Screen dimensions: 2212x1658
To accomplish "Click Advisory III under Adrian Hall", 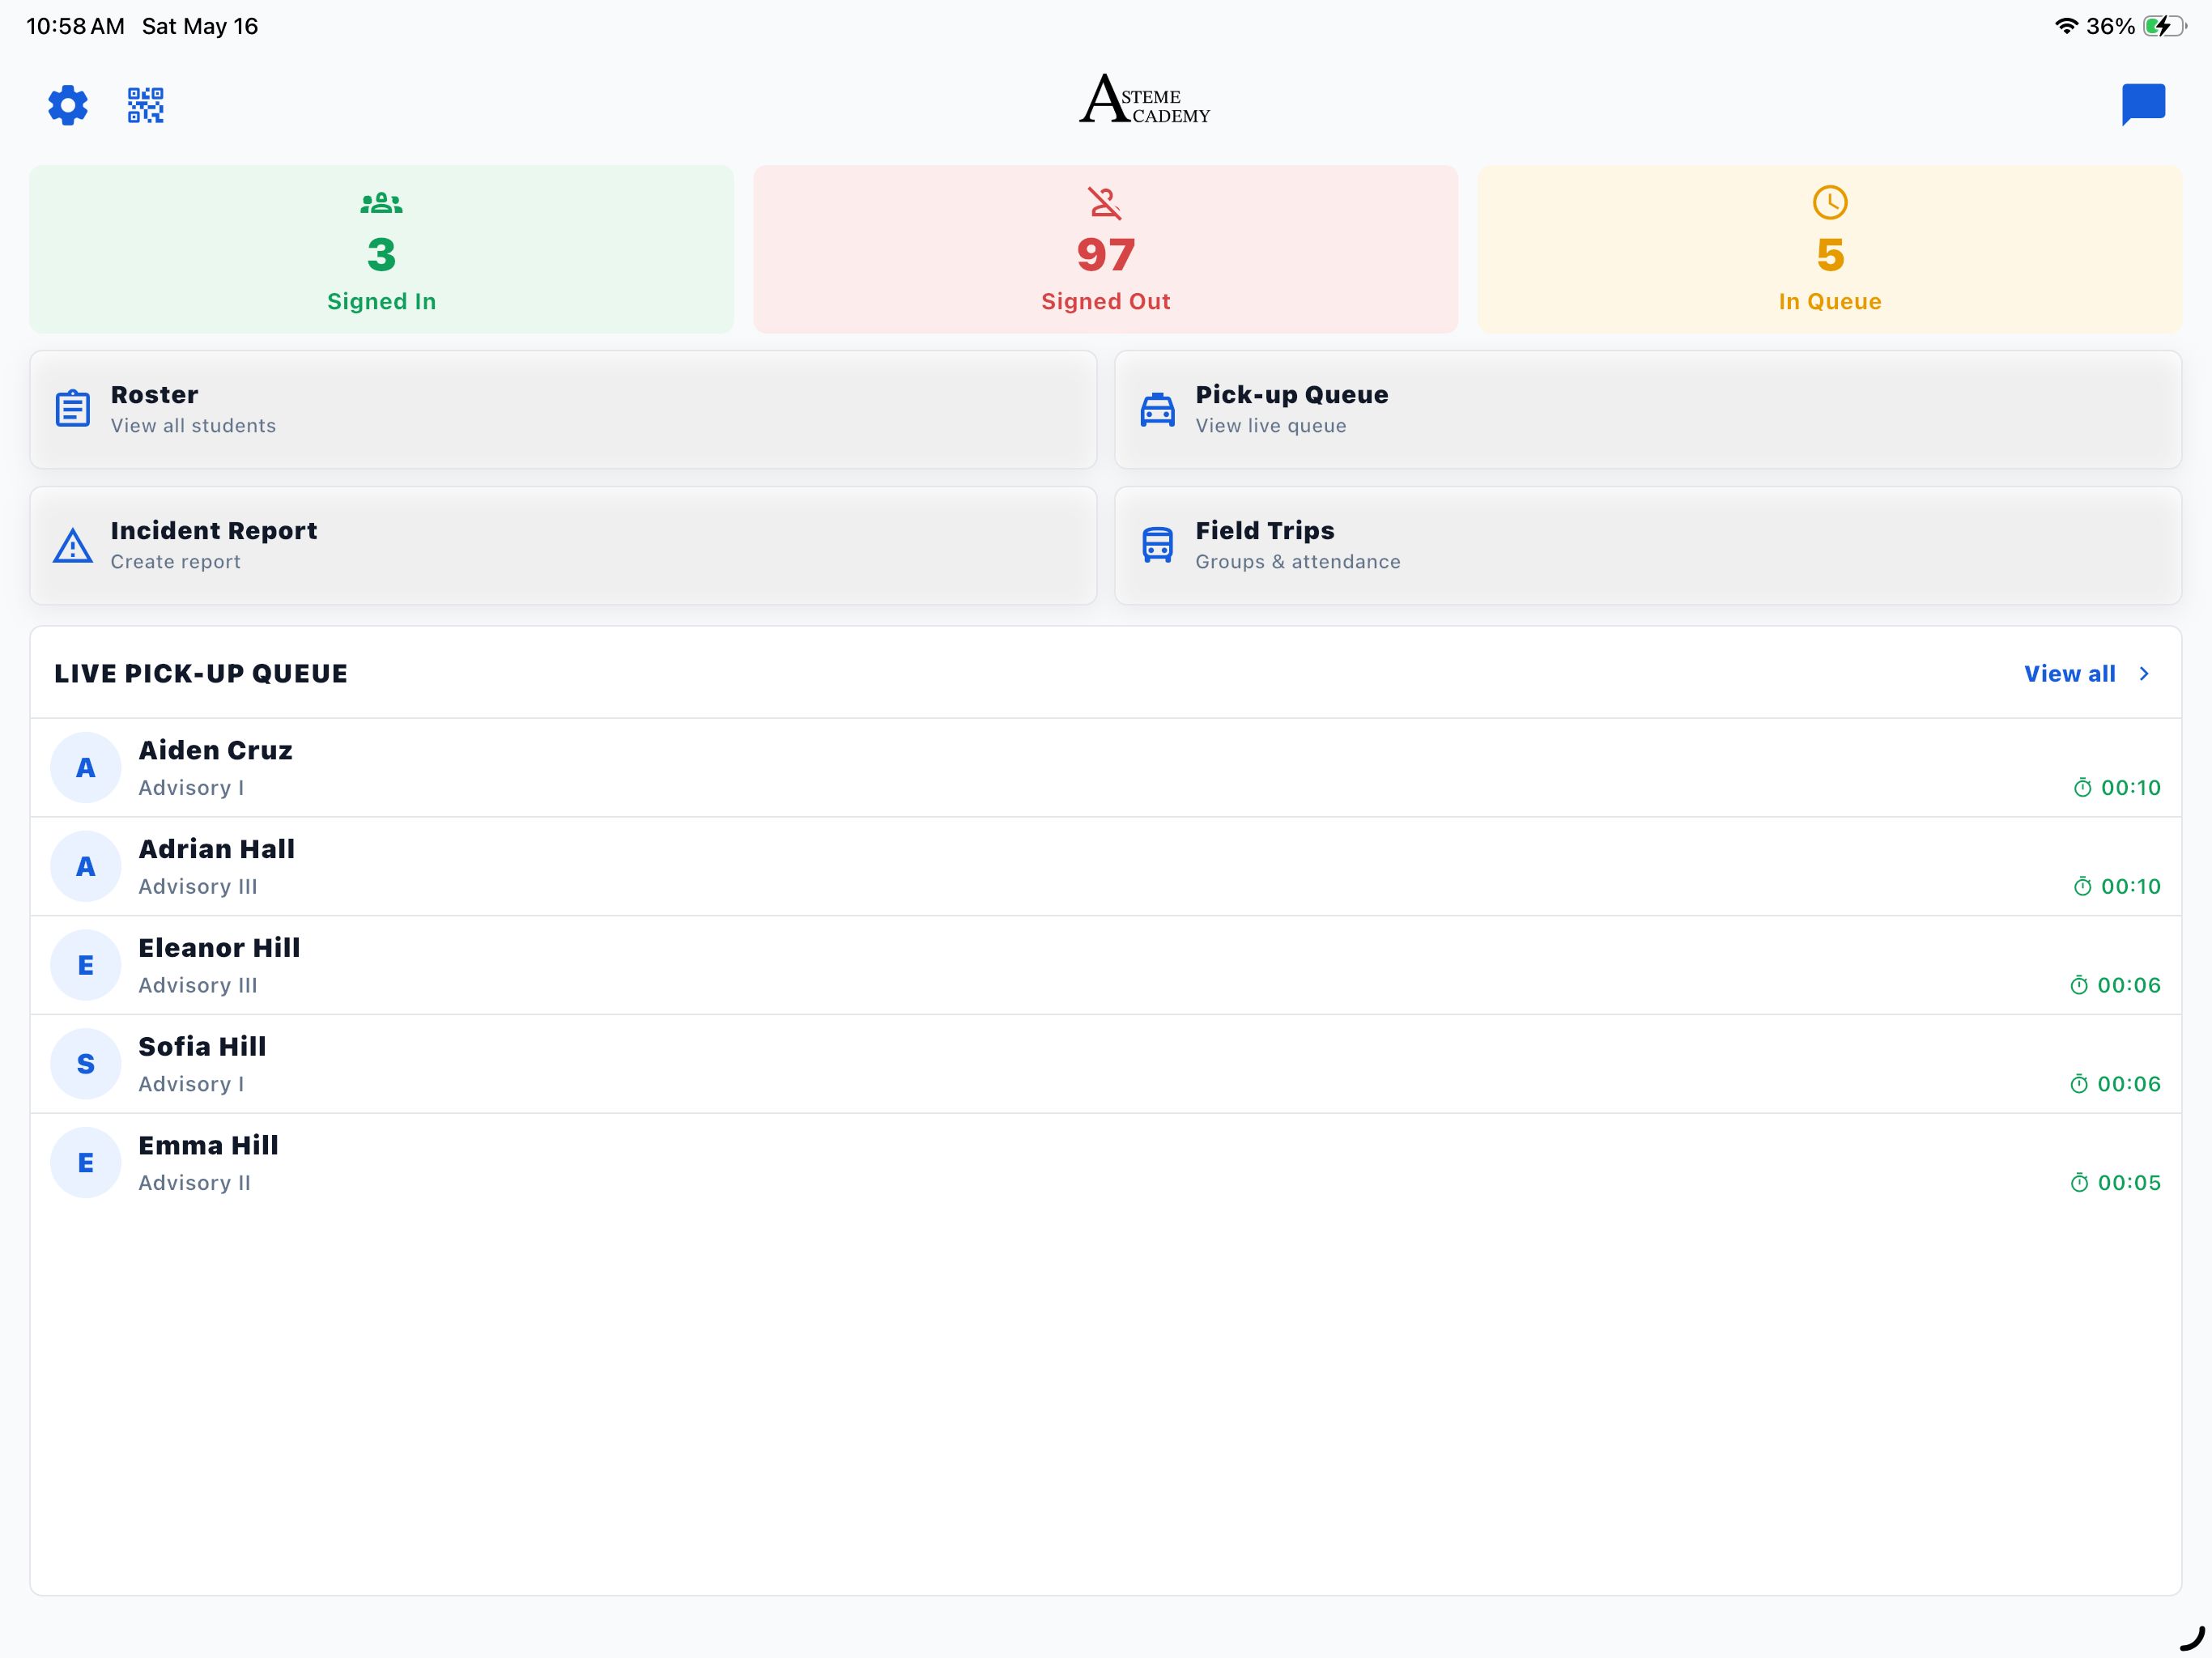I will (197, 887).
